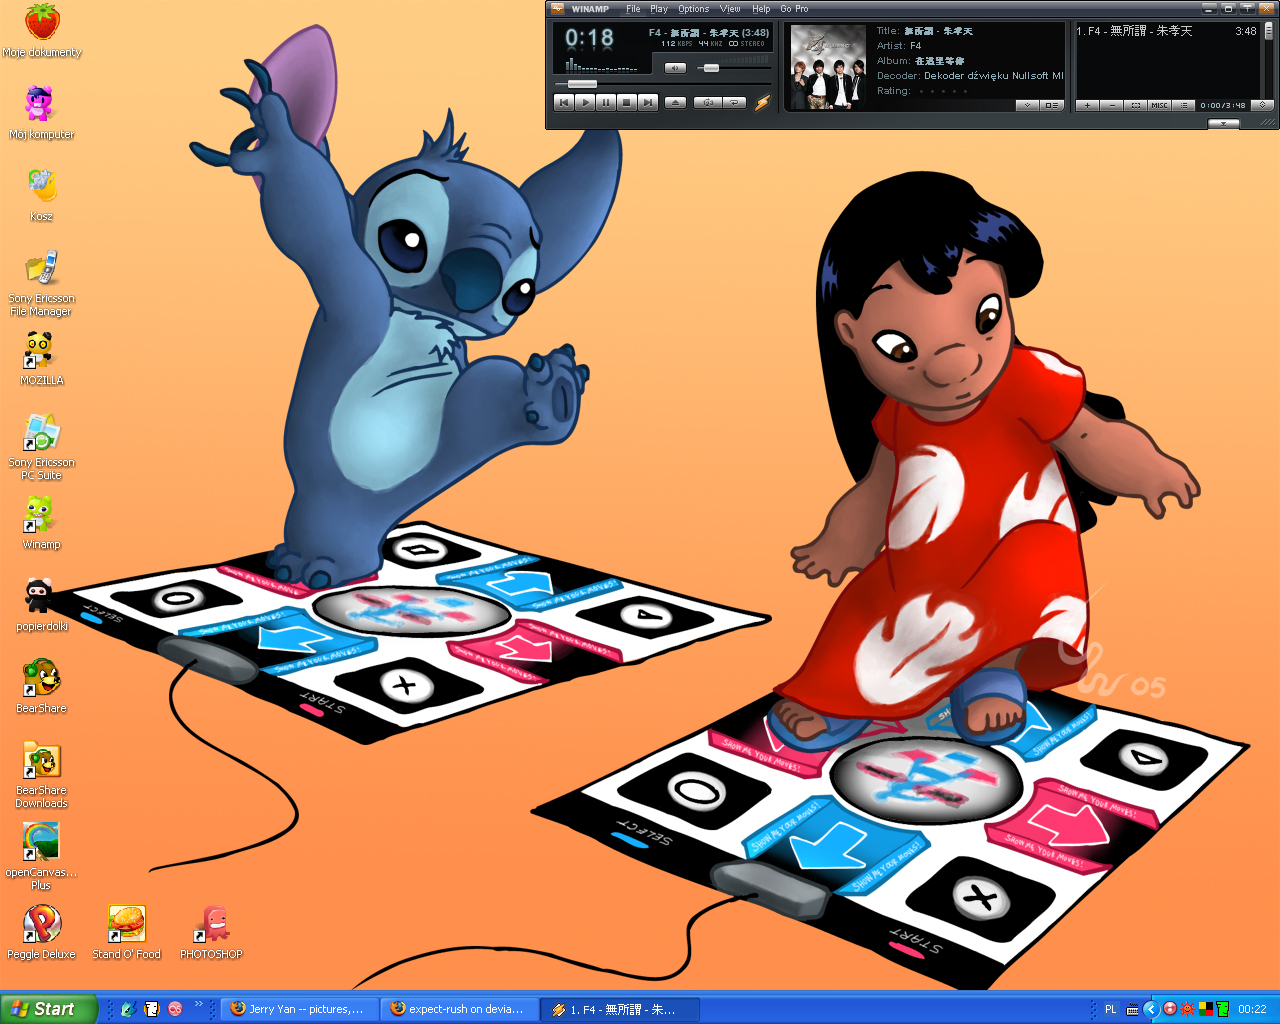Viewport: 1280px width, 1024px height.
Task: Select the BearShare Downloads folder icon
Action: coord(42,775)
